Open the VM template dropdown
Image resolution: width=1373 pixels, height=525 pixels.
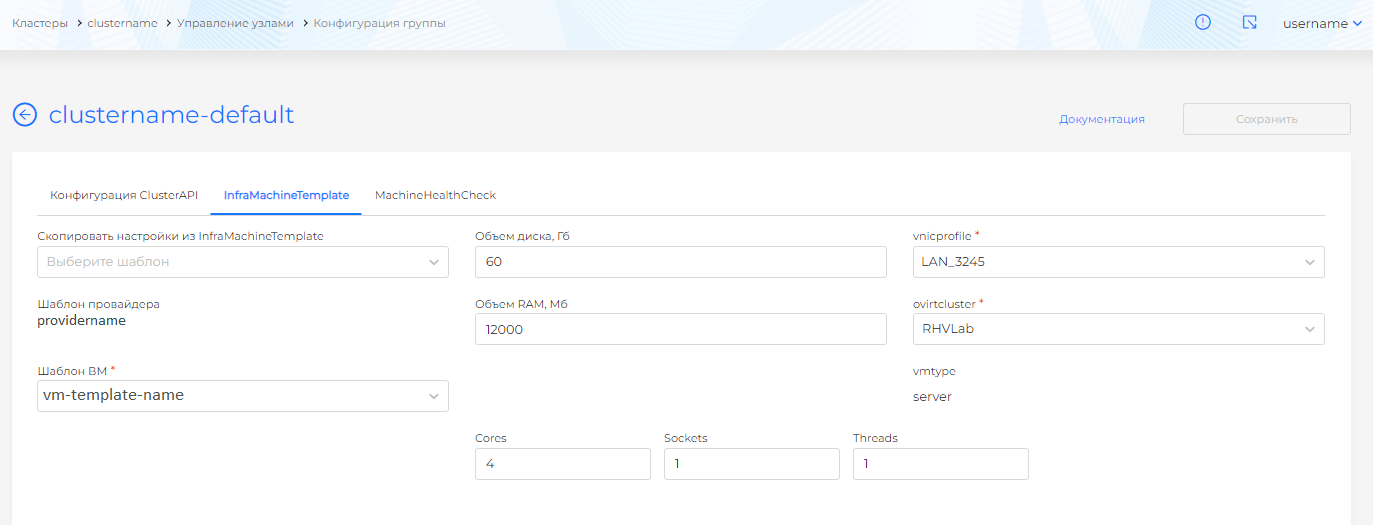click(x=242, y=396)
